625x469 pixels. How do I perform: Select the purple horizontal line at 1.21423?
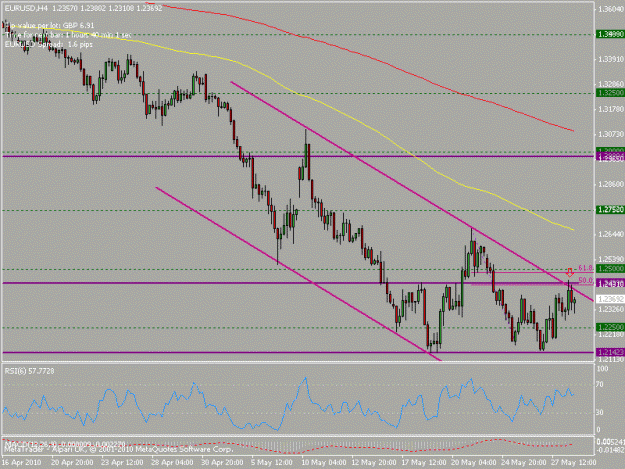pos(299,353)
